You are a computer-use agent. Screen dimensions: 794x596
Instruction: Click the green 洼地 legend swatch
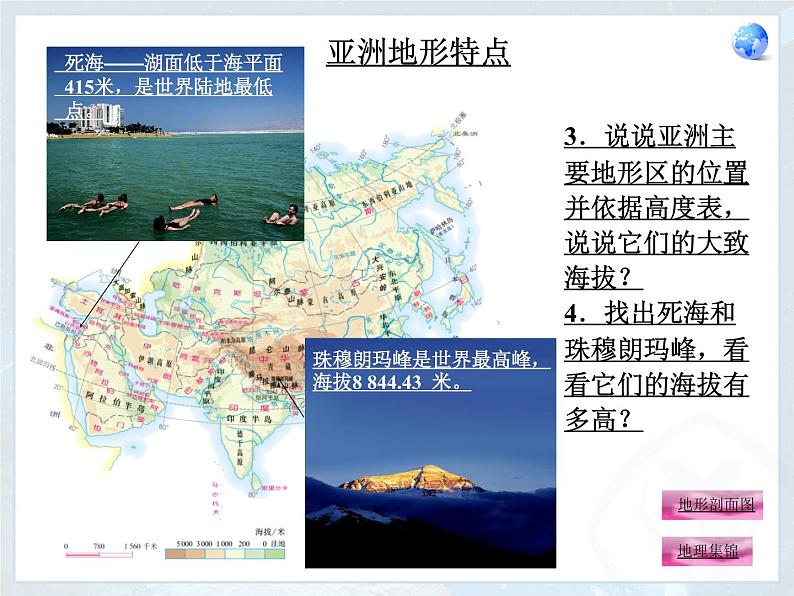[275, 553]
